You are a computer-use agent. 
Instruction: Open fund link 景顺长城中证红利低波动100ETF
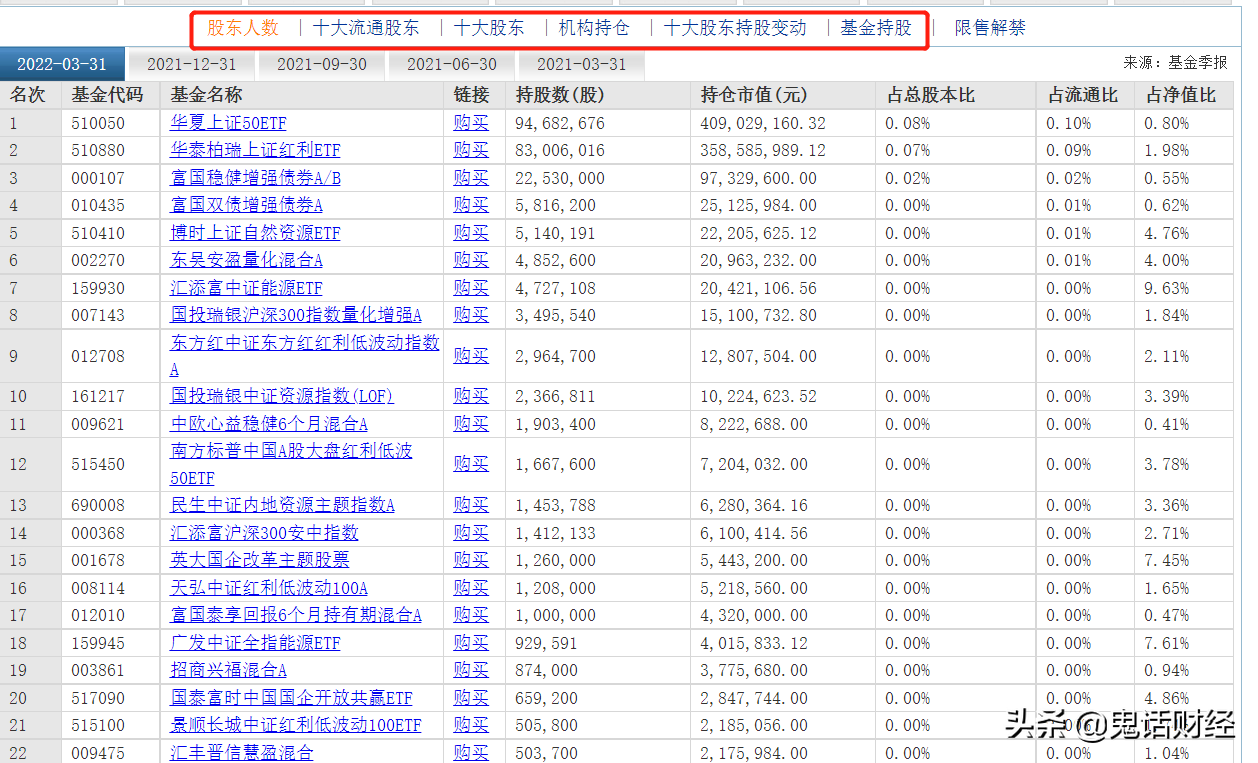tap(296, 725)
